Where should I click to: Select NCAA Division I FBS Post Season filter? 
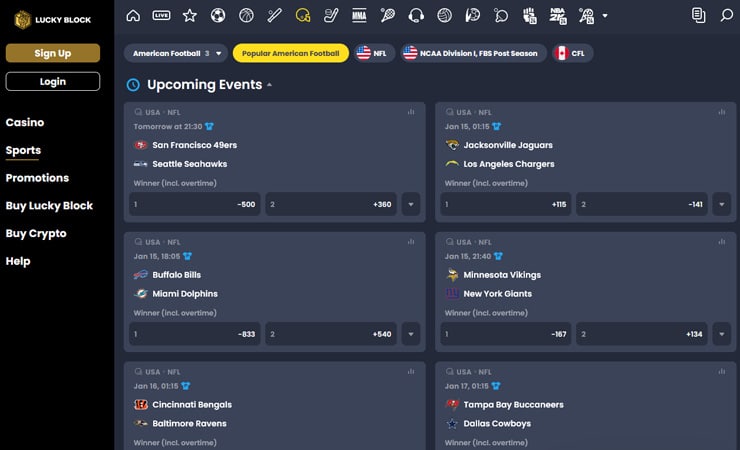pos(473,53)
